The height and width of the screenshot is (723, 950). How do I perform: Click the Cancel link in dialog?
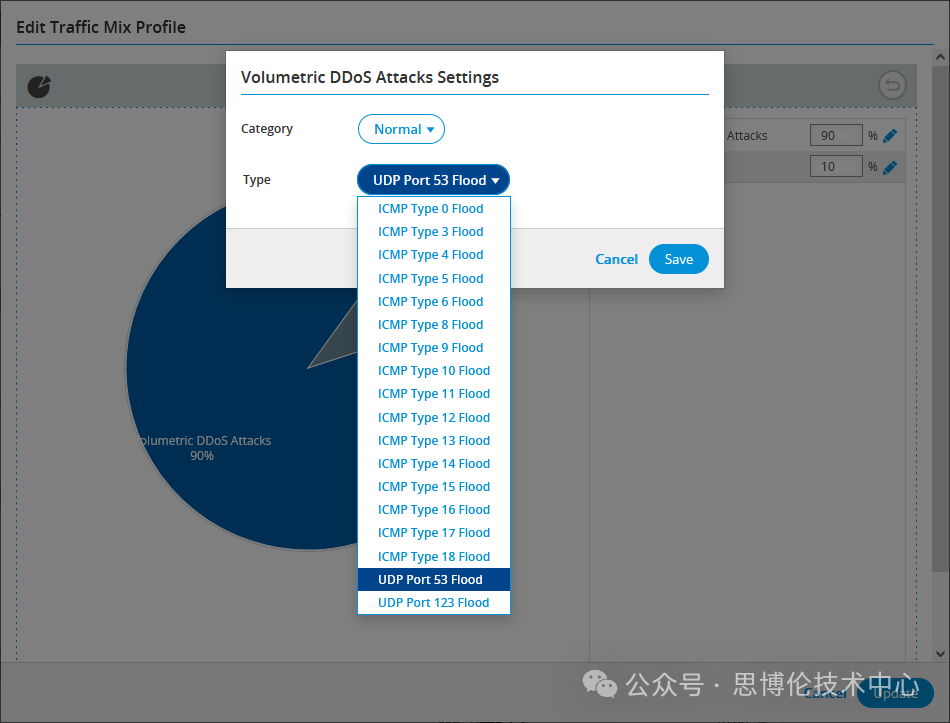point(616,259)
